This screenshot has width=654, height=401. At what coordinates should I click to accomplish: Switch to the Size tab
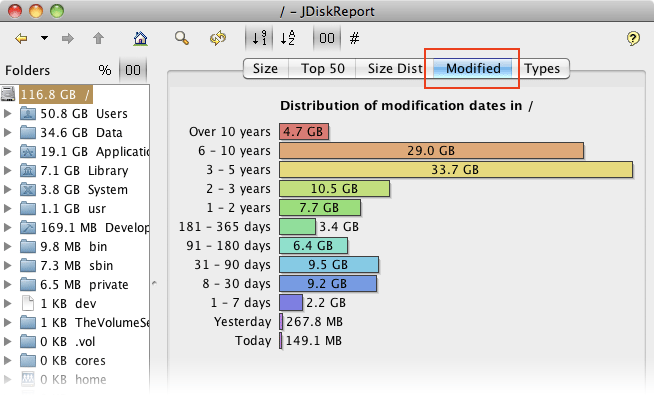pos(265,68)
